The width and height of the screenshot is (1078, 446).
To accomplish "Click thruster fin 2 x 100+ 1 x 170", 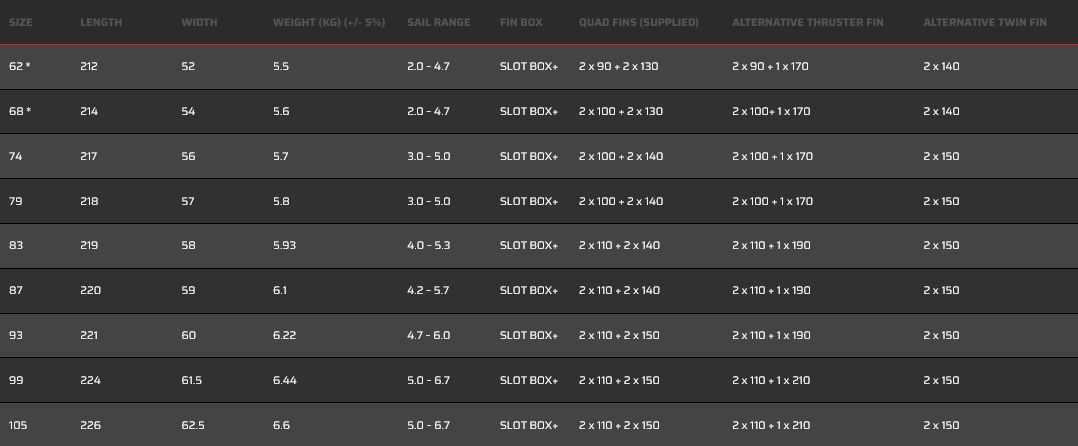I will coord(770,111).
